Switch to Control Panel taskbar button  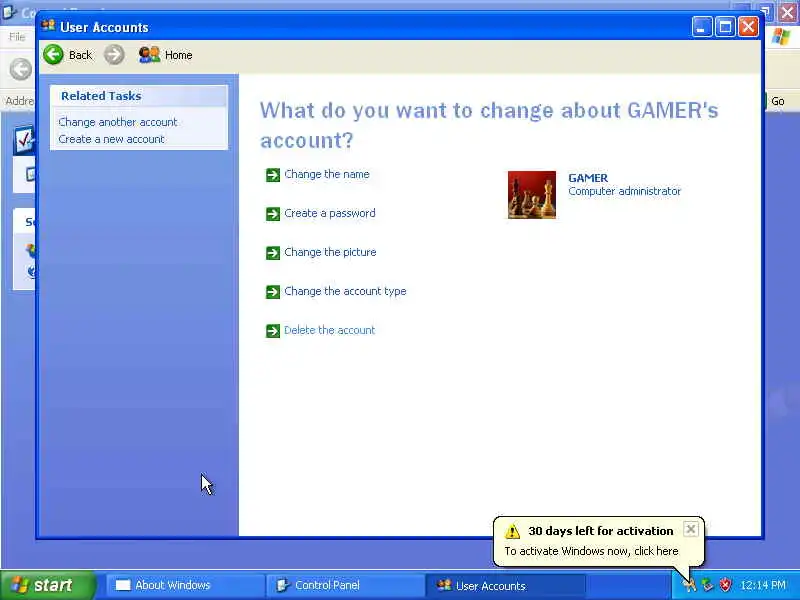(344, 585)
